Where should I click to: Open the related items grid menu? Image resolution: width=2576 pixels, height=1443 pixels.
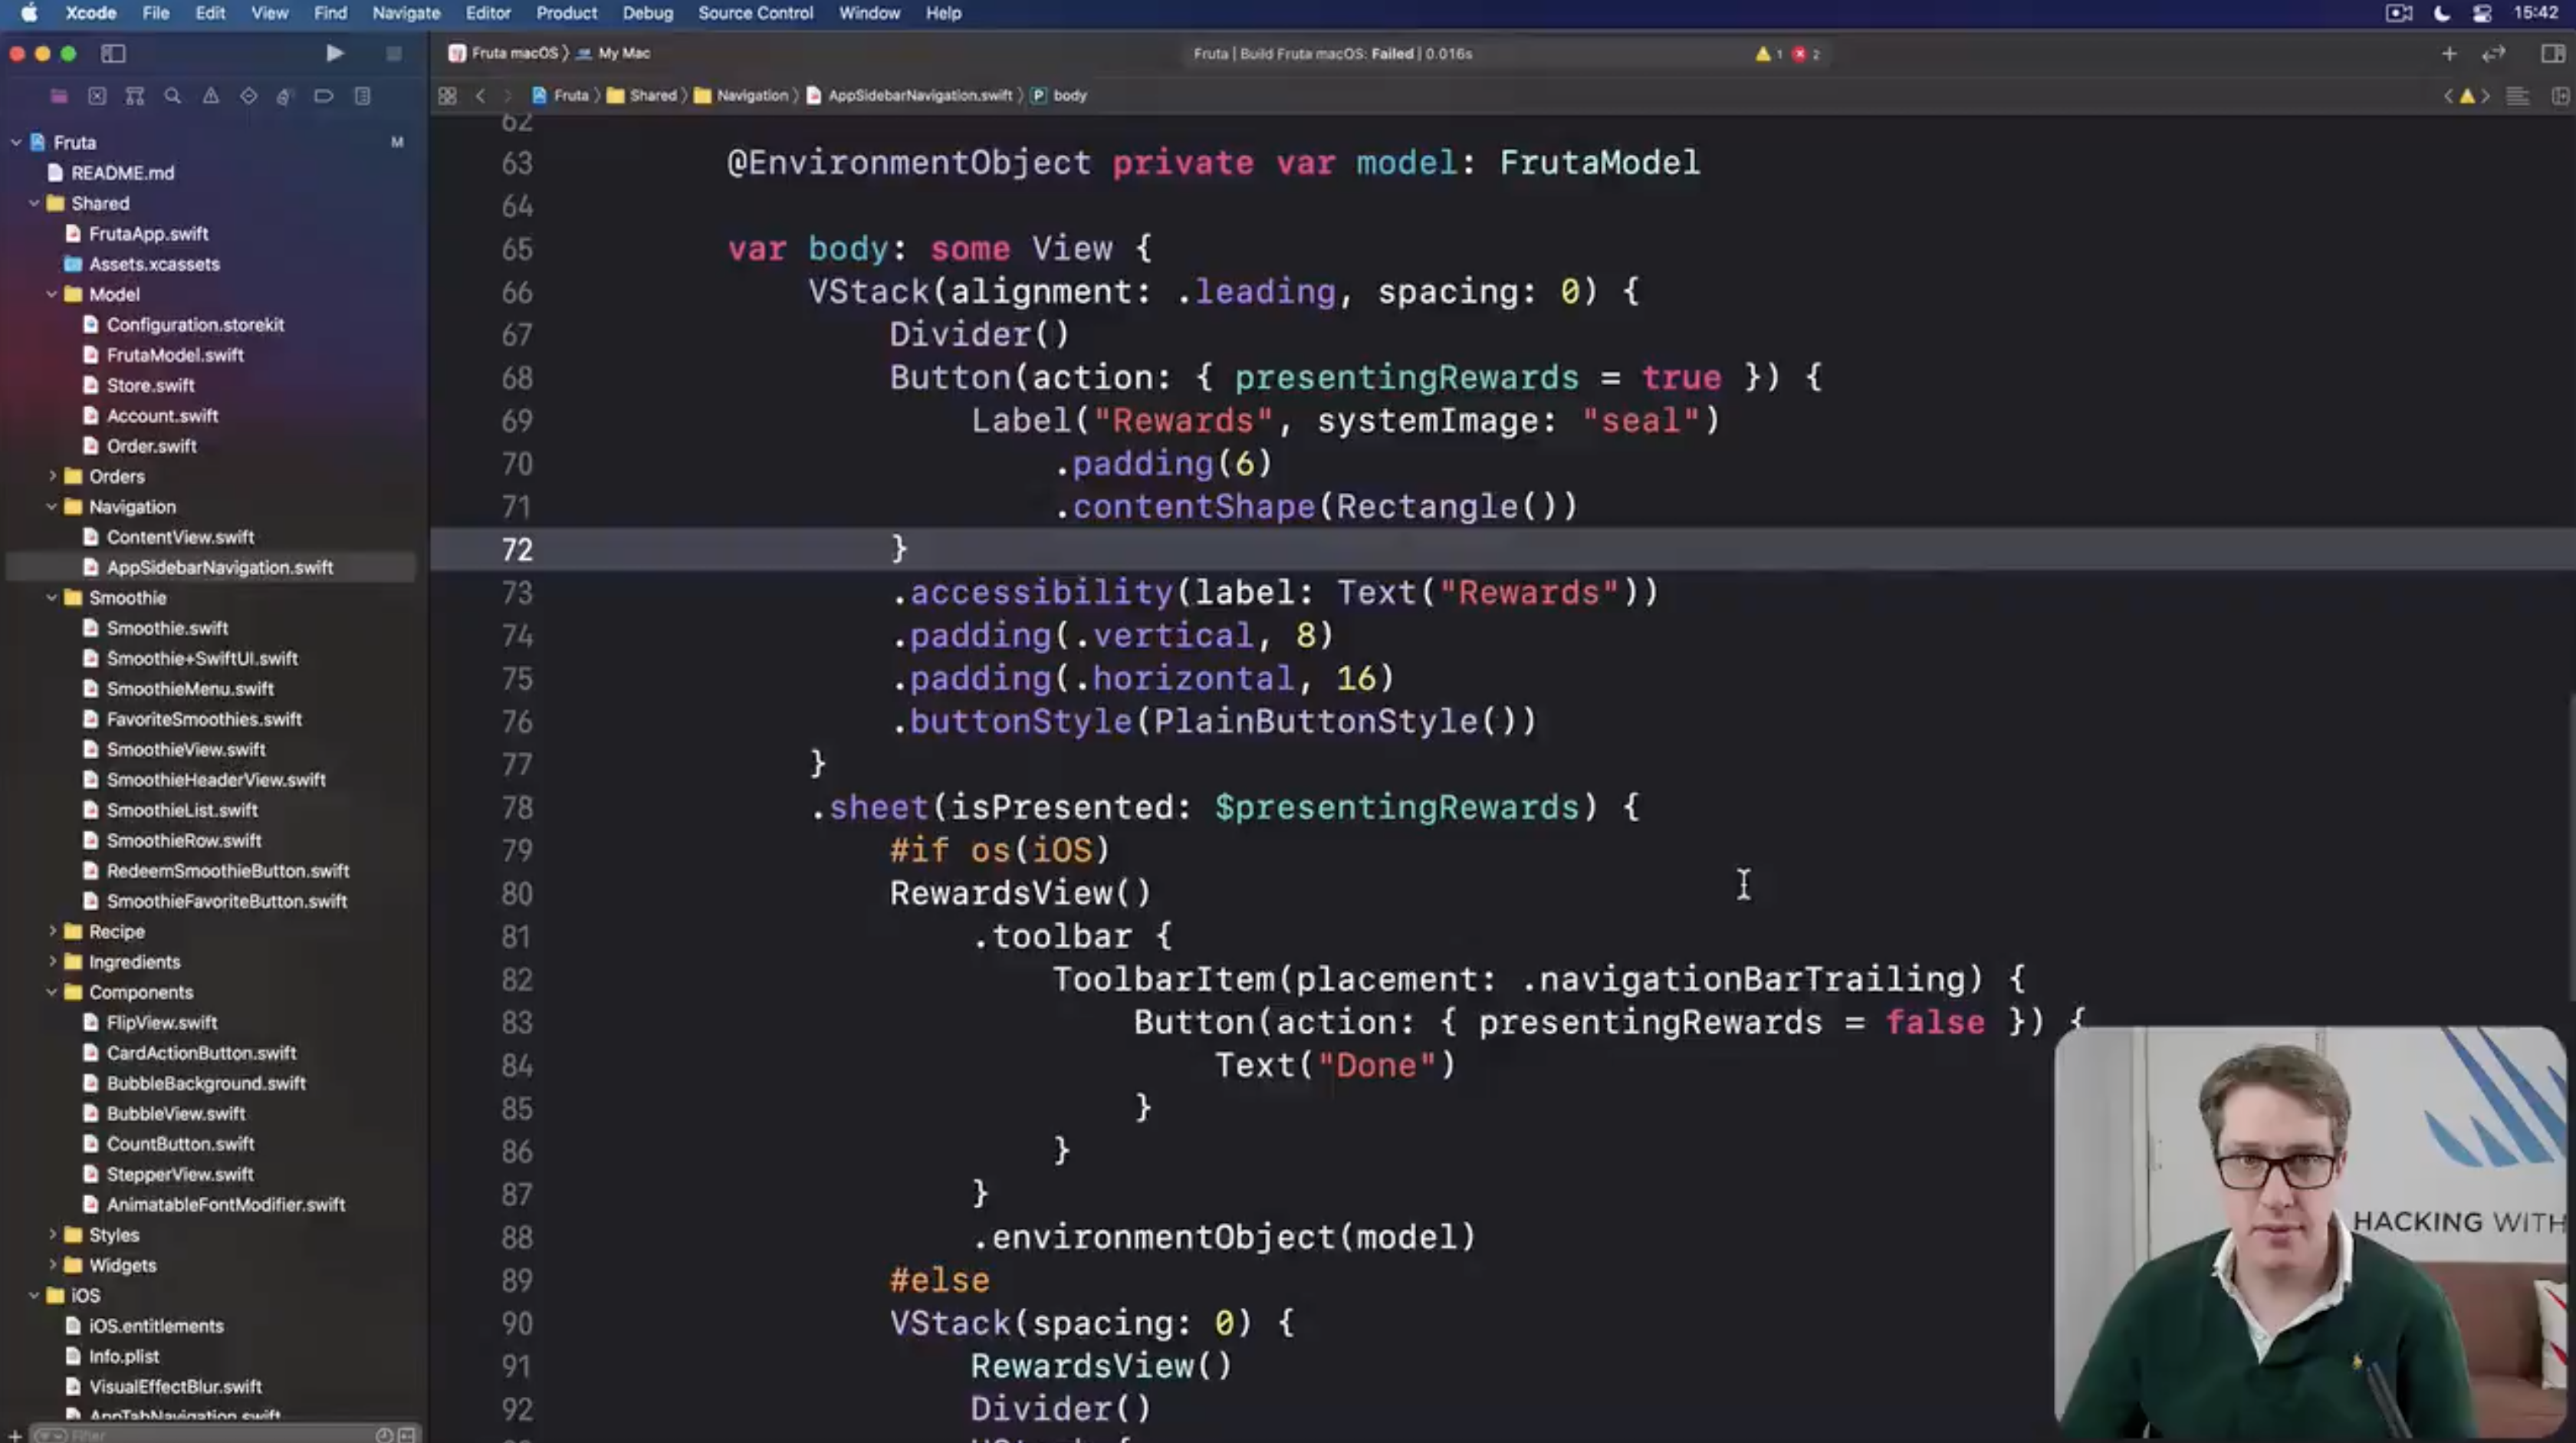coord(447,96)
